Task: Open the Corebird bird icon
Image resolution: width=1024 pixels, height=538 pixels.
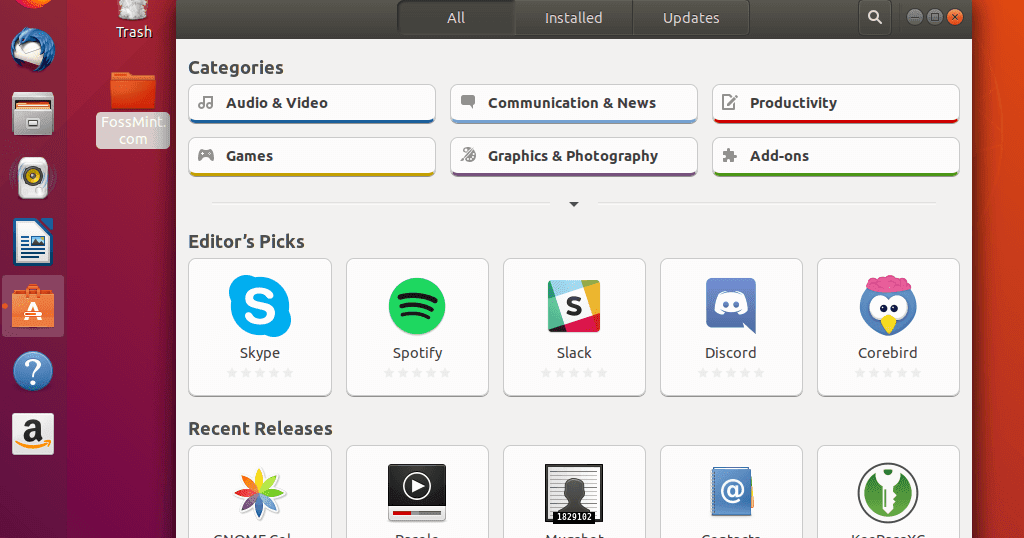Action: (x=888, y=306)
